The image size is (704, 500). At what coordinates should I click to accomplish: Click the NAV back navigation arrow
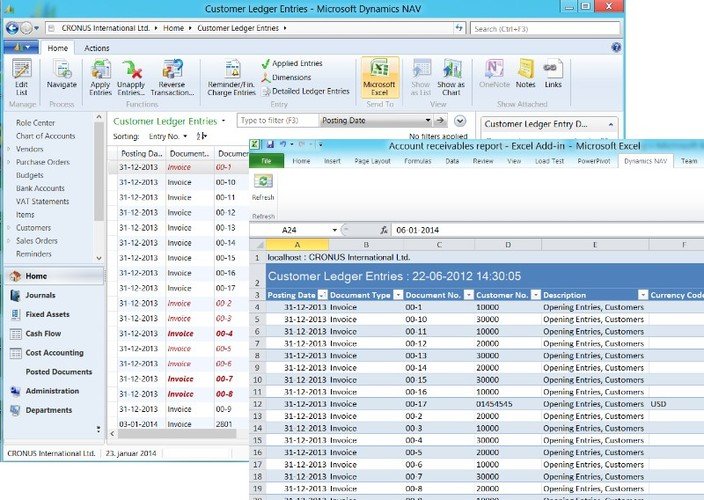[12, 28]
